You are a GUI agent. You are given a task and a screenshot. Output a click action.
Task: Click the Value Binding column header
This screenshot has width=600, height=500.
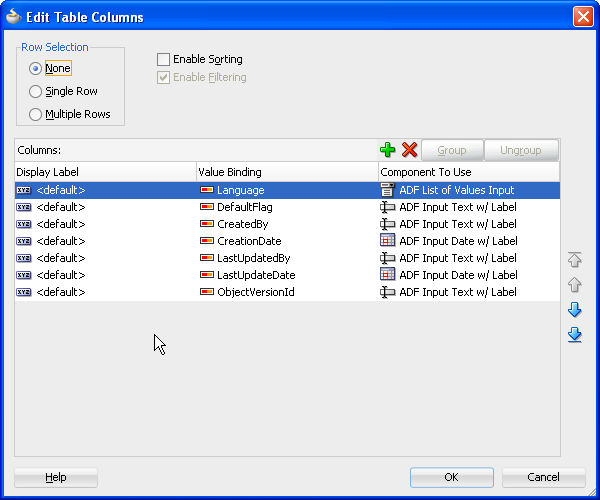pyautogui.click(x=287, y=172)
